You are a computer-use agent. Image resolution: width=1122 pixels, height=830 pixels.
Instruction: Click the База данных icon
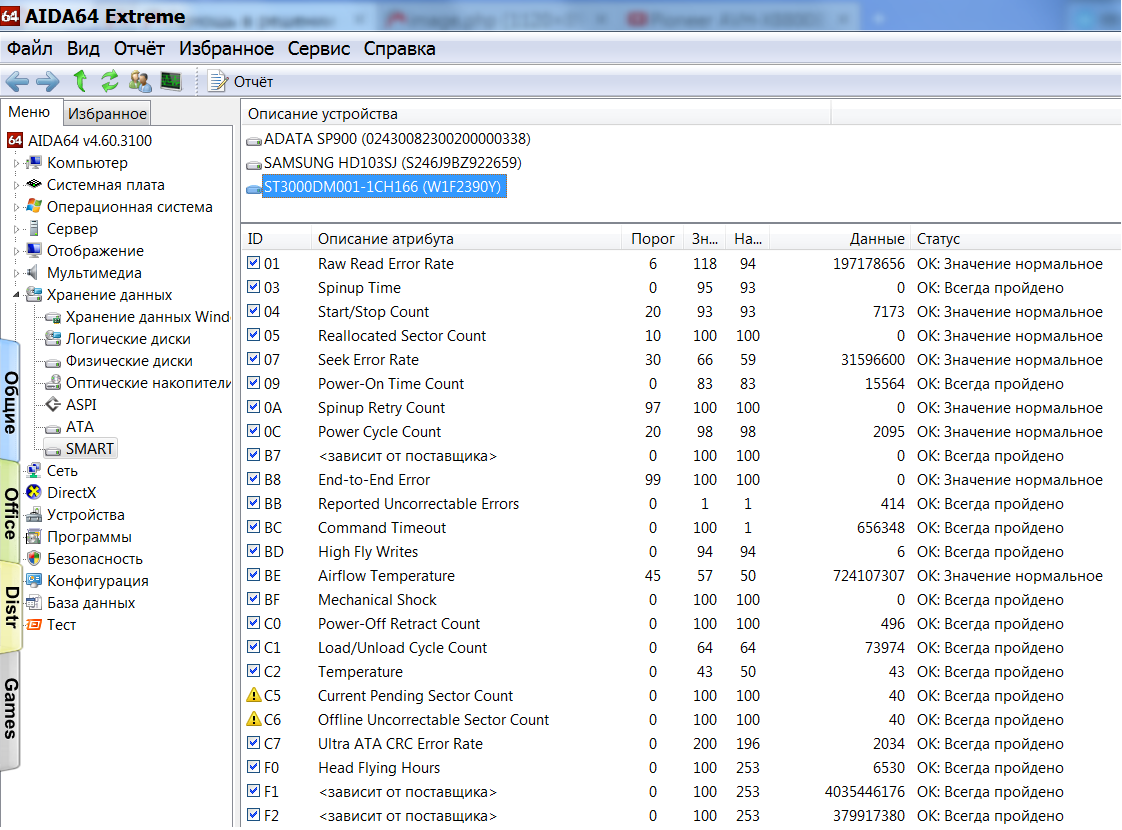(34, 603)
